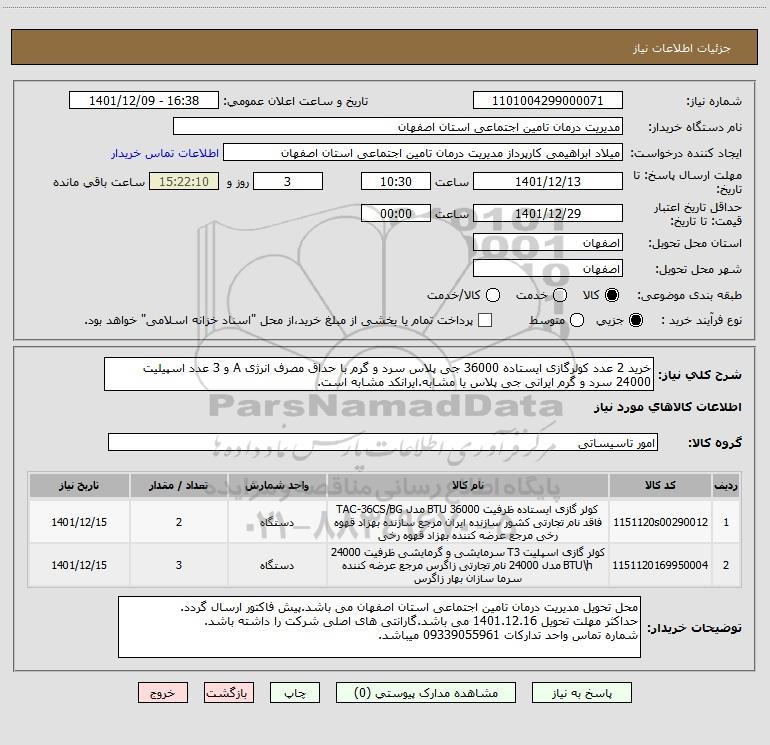Click the buyer organization name field
Image resolution: width=770 pixels, height=745 pixels.
pos(398,126)
